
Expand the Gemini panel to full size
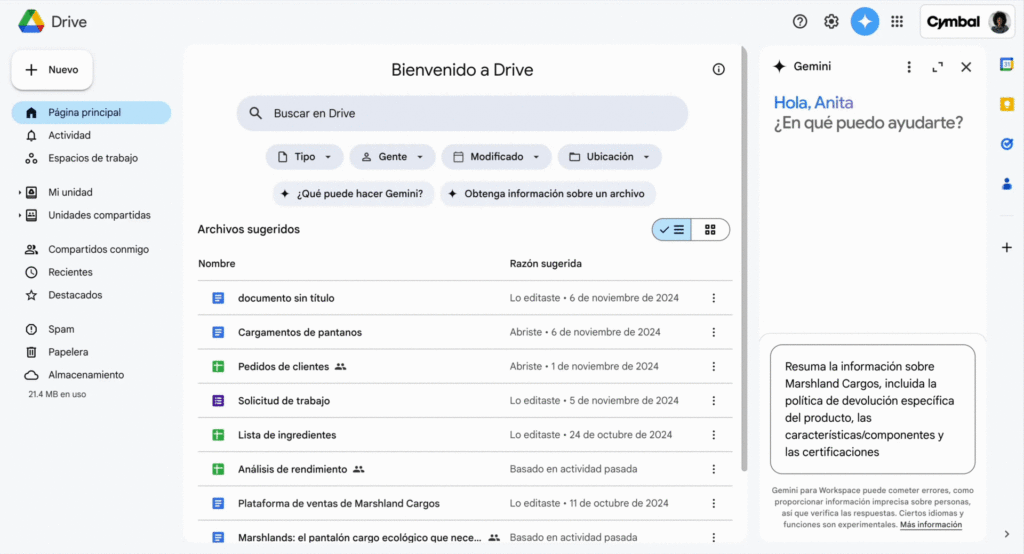point(937,67)
